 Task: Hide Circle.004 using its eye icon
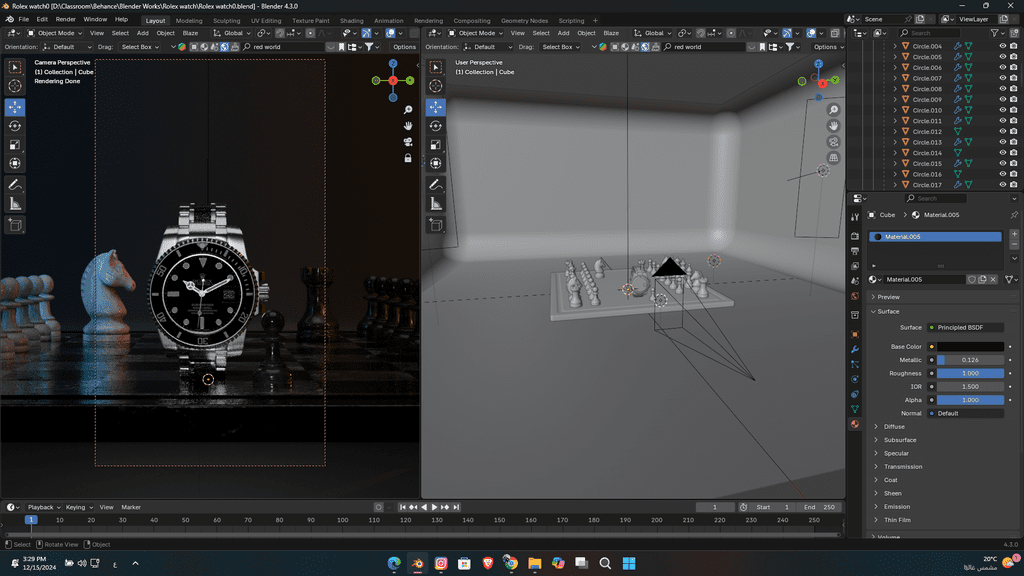pos(1003,46)
